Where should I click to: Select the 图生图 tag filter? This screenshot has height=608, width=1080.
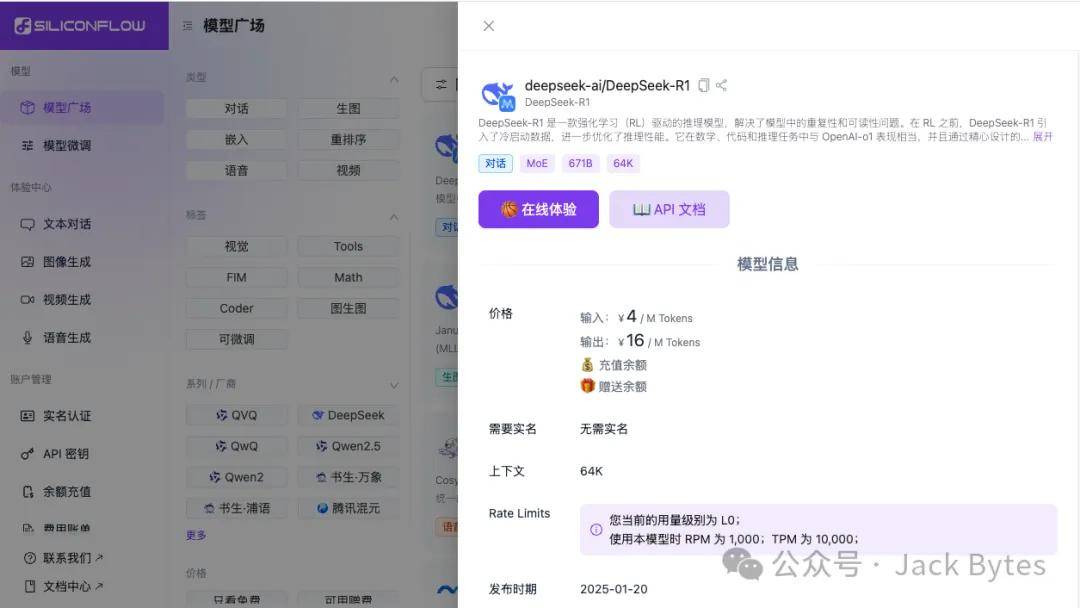coord(349,308)
